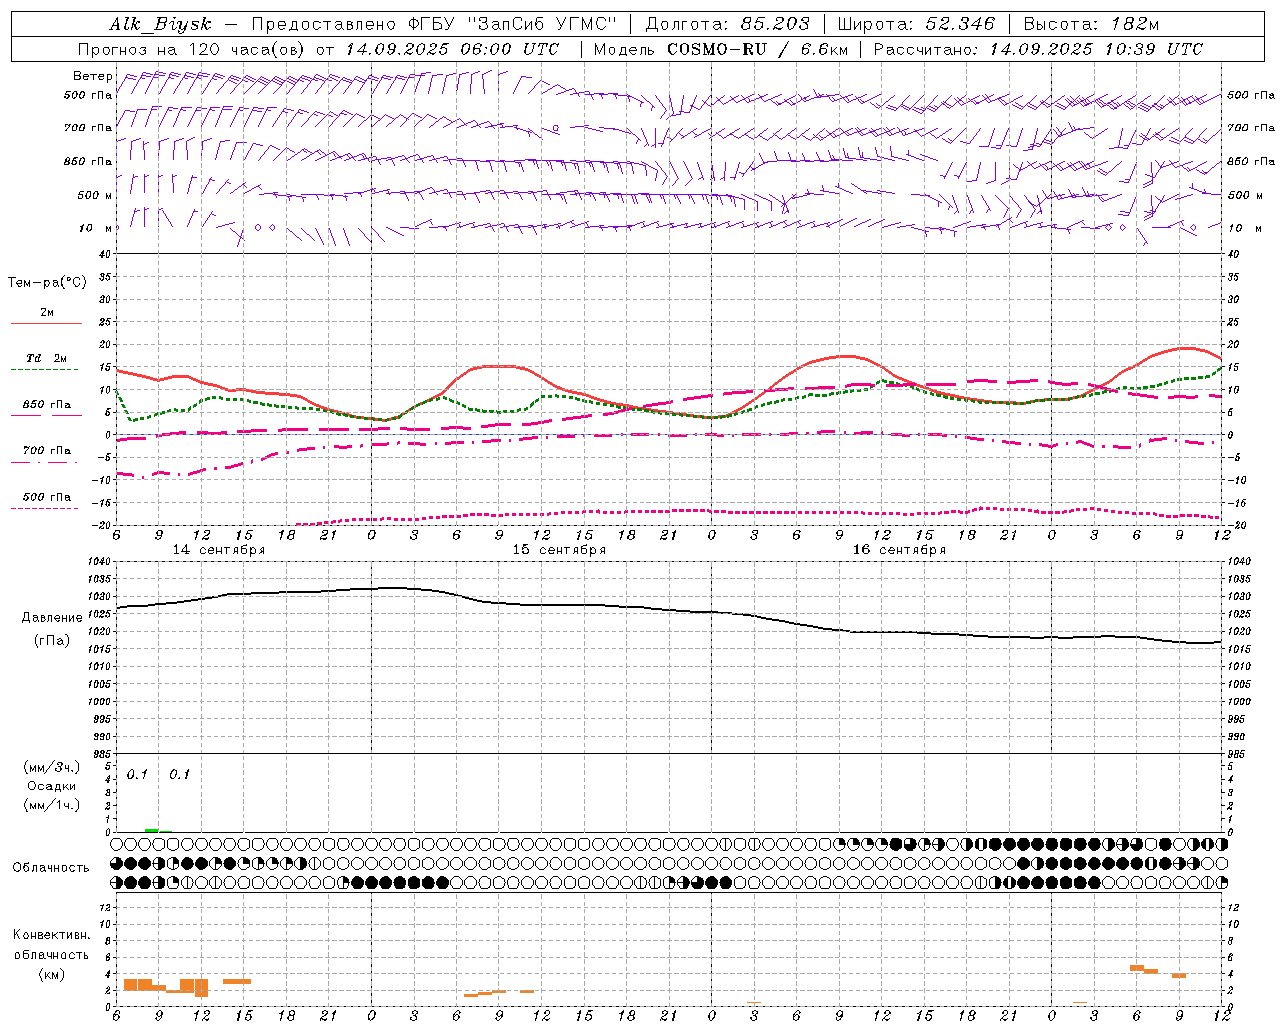Click the Осадки precipitation label
The width and height of the screenshot is (1280, 1024).
coord(52,786)
